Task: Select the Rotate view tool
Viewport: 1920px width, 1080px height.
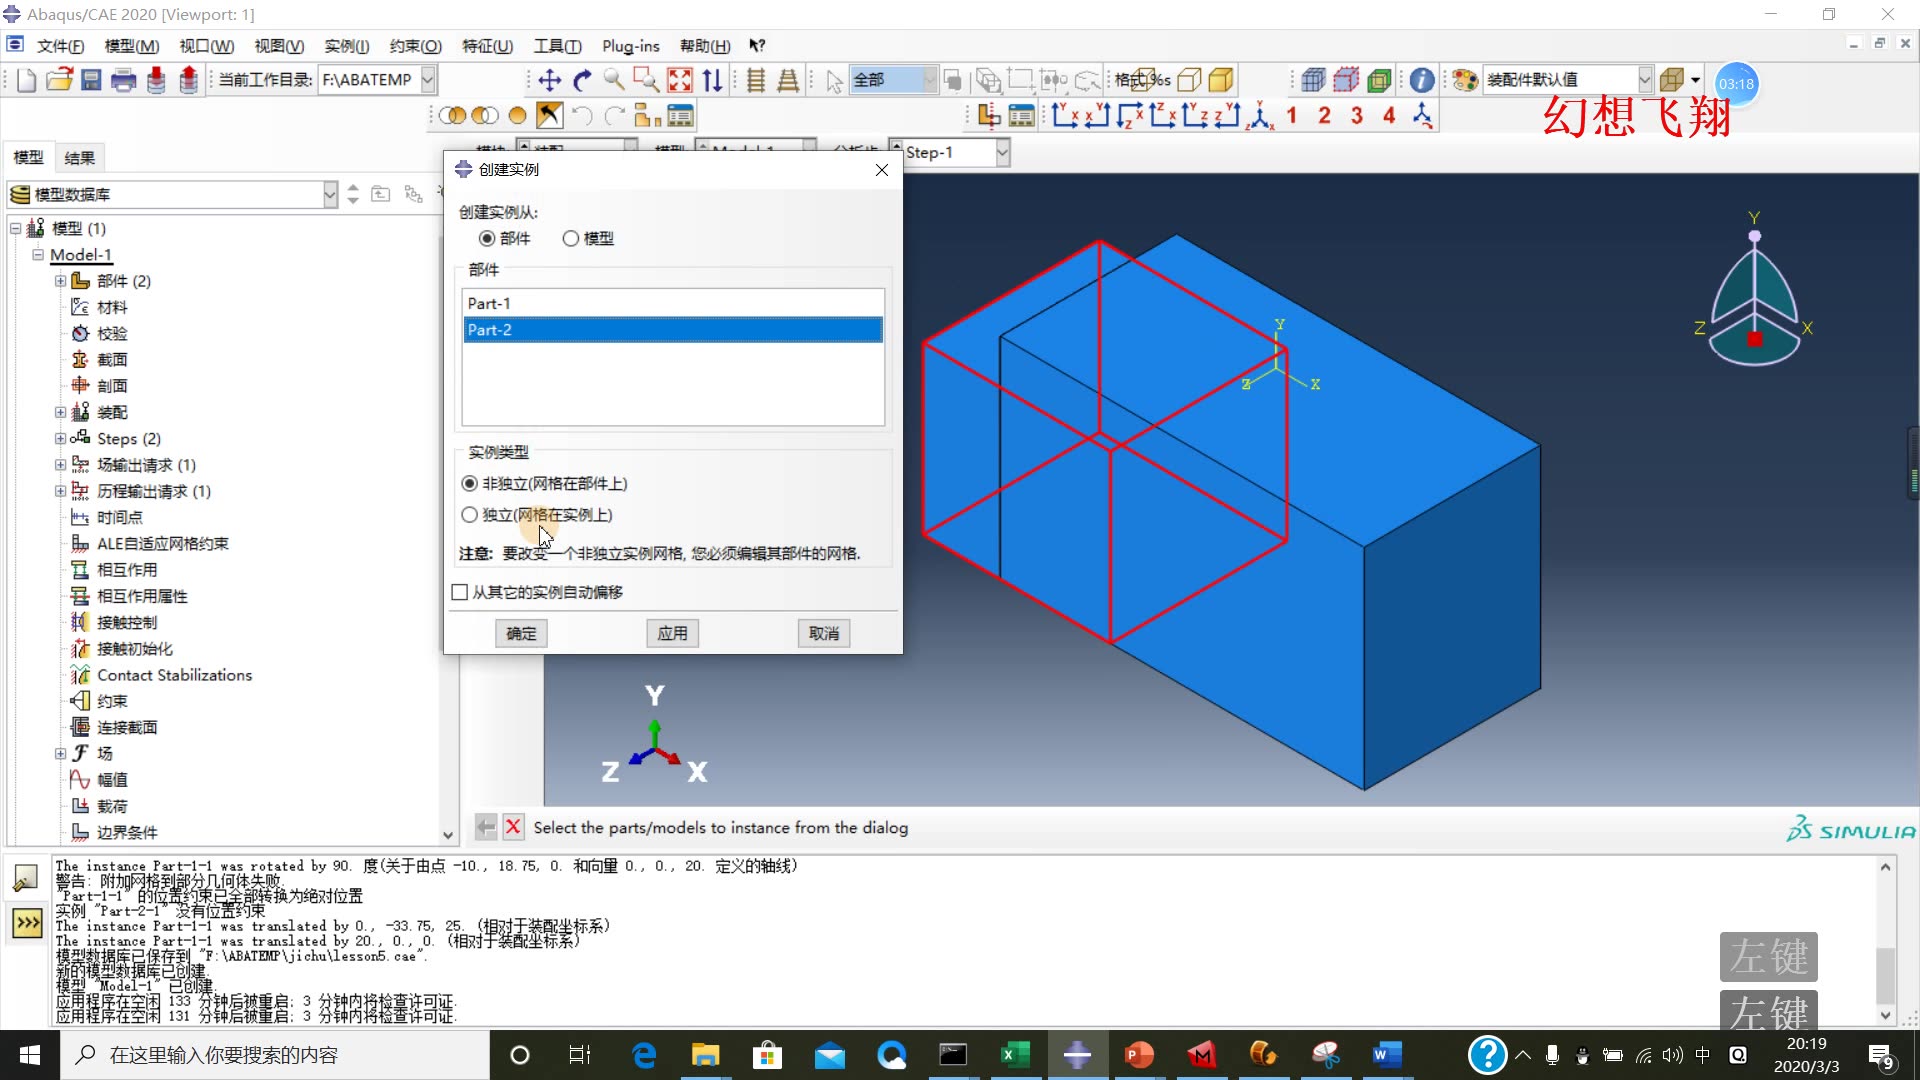Action: coord(582,80)
